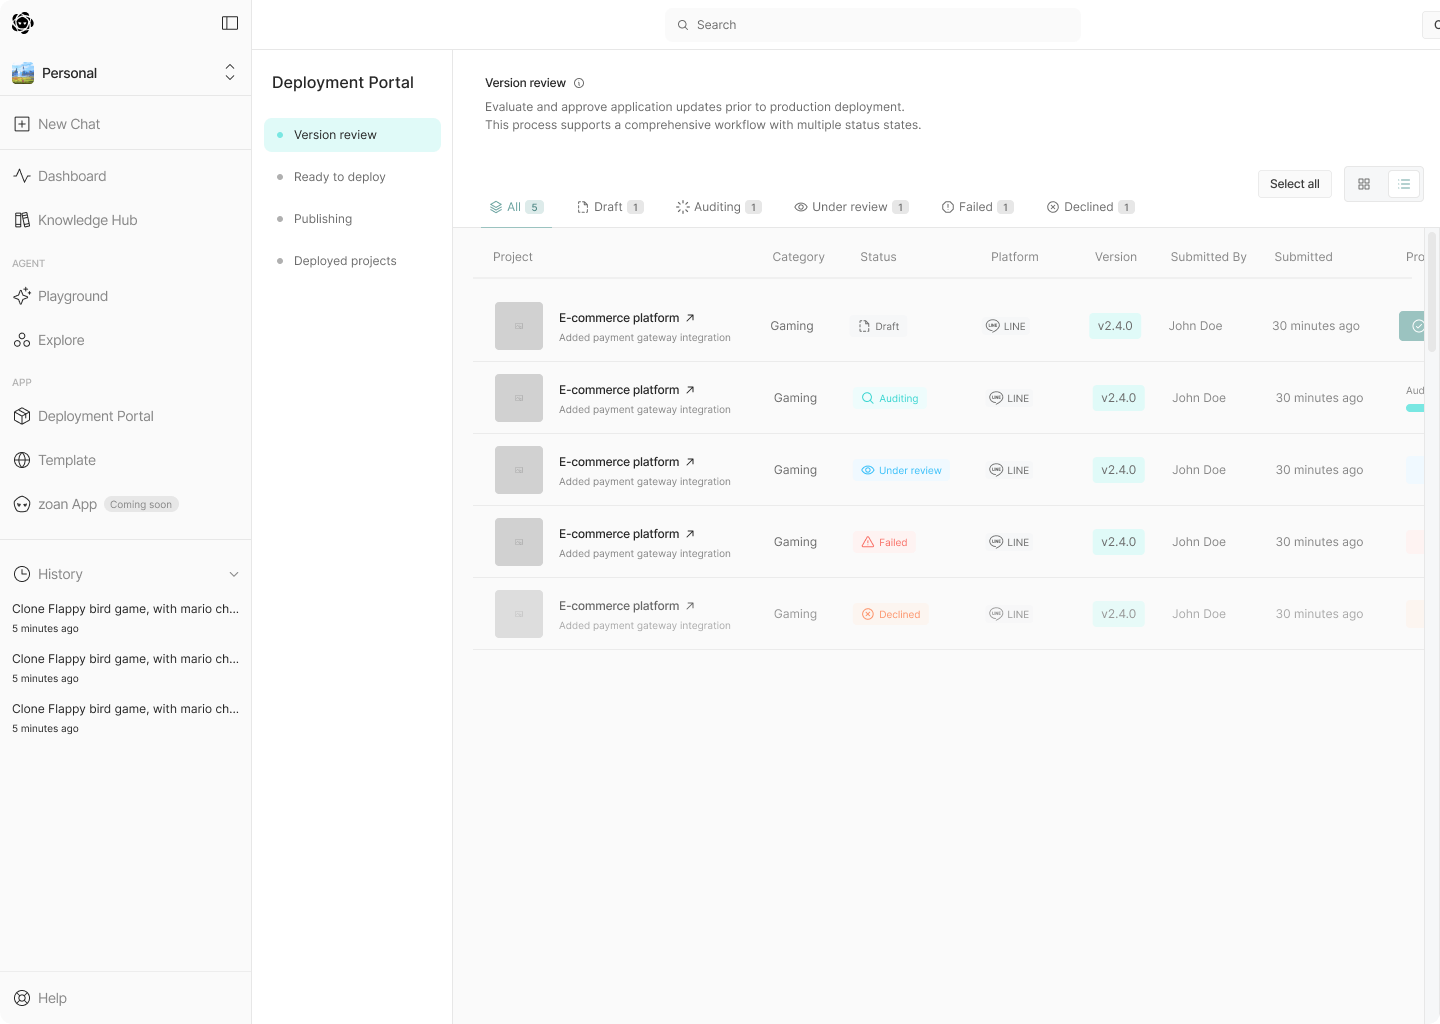Viewport: 1440px width, 1024px height.
Task: Click the app logo icon
Action: click(x=23, y=23)
